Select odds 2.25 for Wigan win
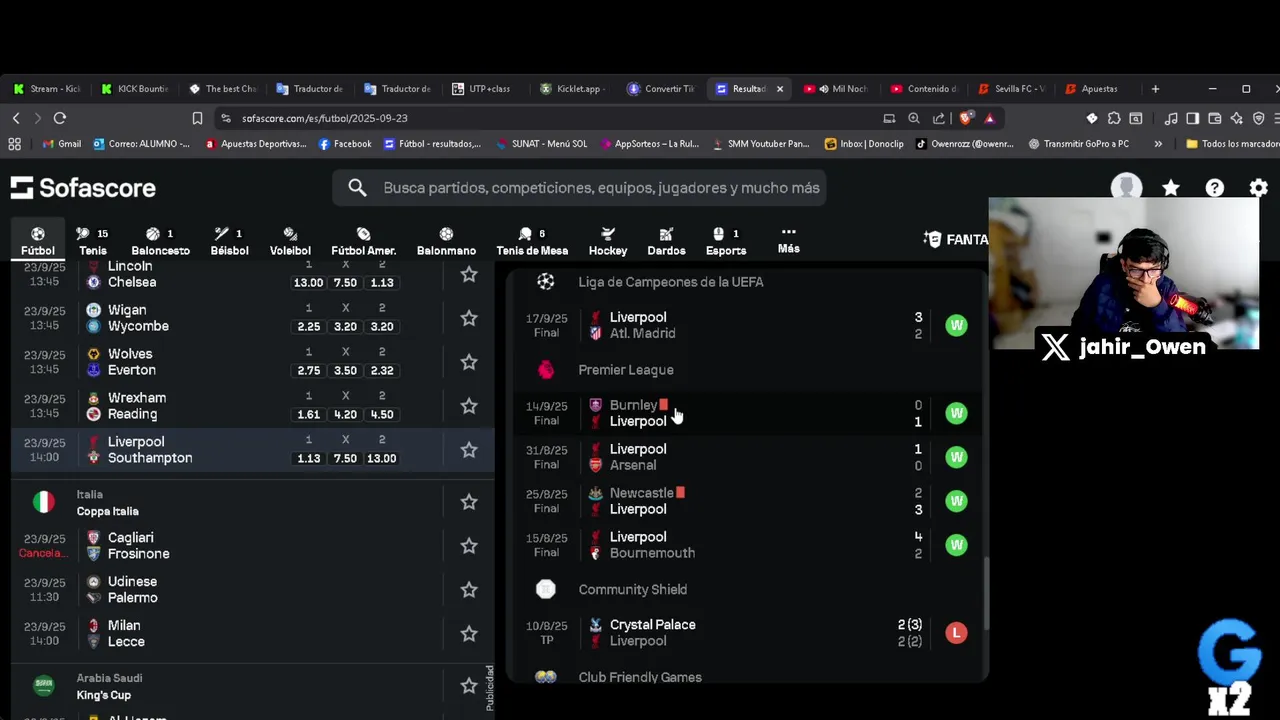Screen dimensions: 1280x720 click(309, 326)
